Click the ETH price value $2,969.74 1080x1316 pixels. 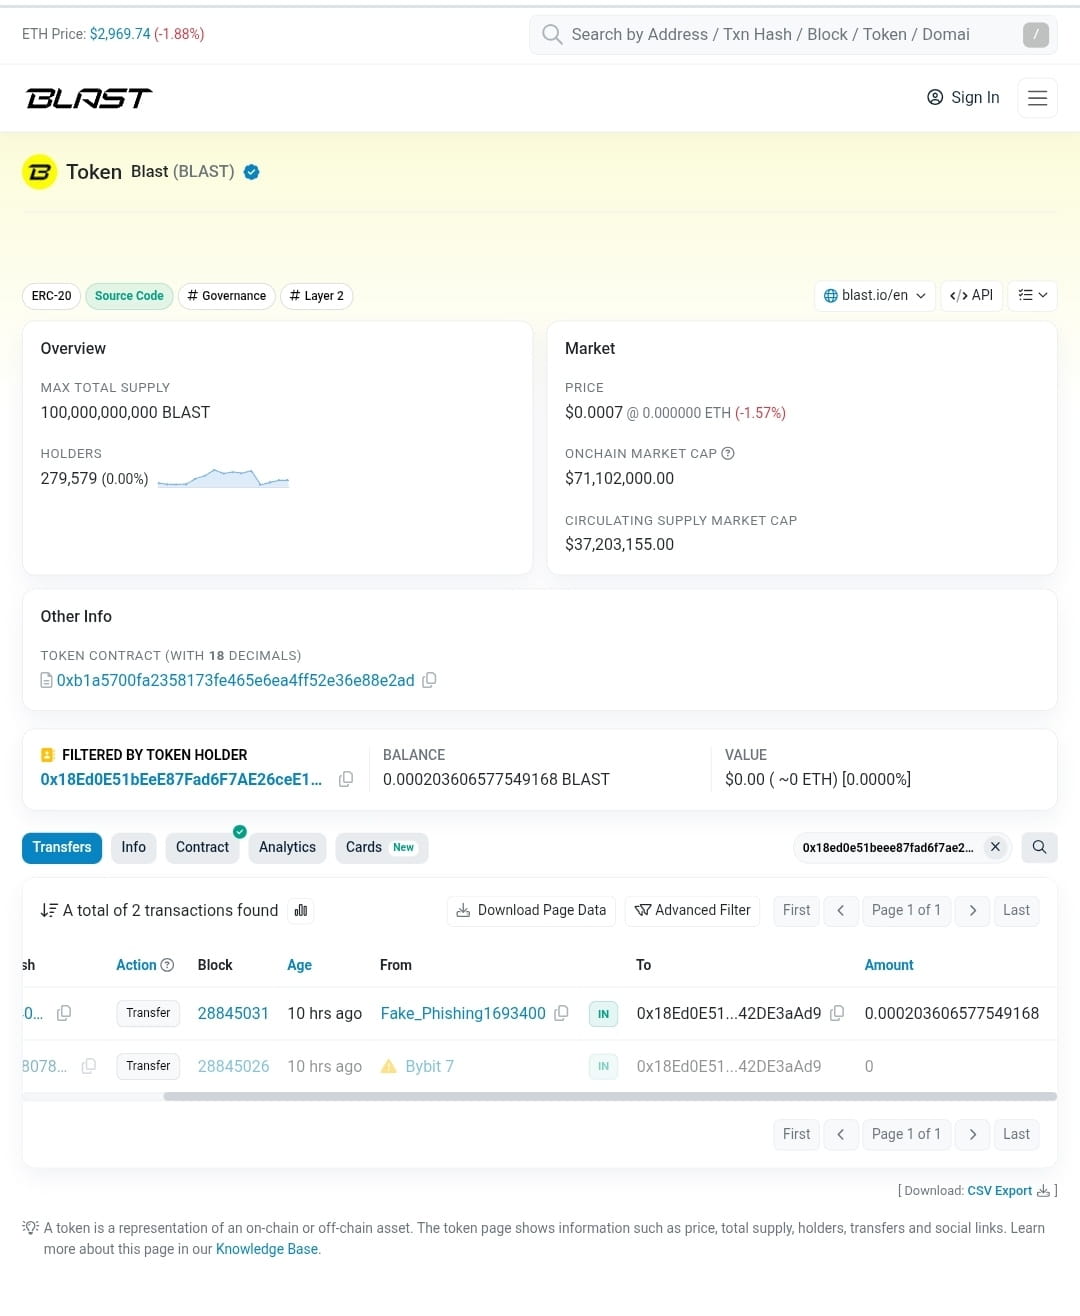pyautogui.click(x=120, y=34)
